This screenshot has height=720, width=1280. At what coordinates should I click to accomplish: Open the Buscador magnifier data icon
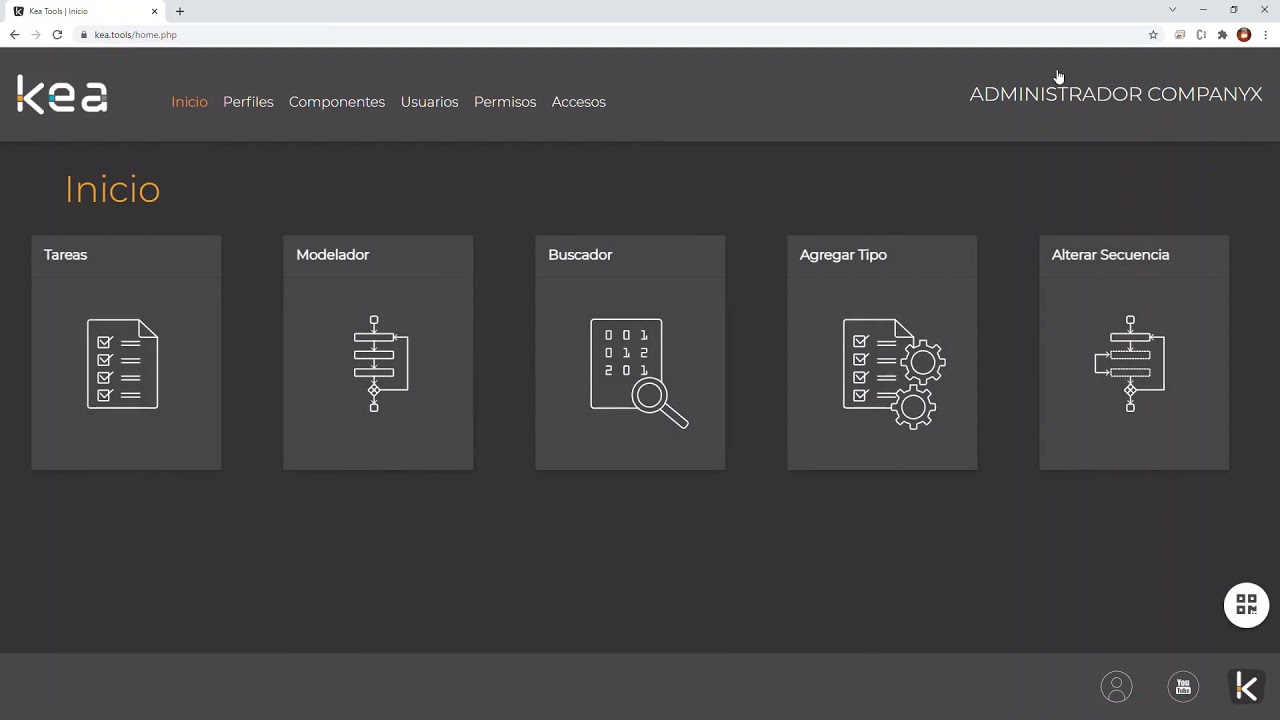(x=638, y=373)
